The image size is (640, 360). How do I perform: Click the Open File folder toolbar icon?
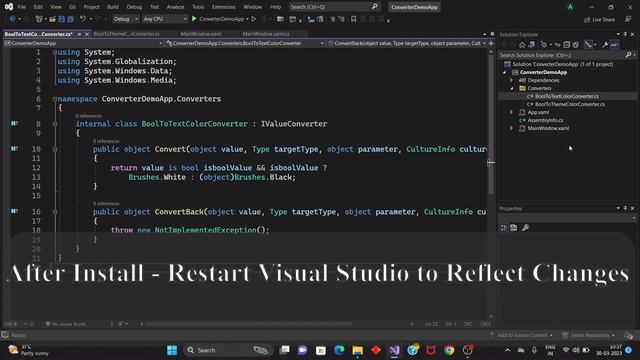[x=52, y=19]
